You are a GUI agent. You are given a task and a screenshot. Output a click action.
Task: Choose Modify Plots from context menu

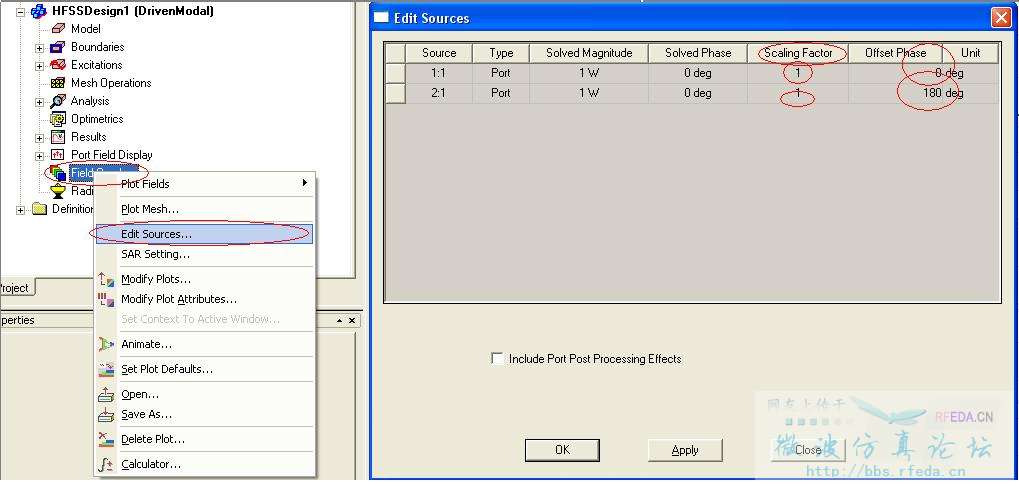(204, 279)
